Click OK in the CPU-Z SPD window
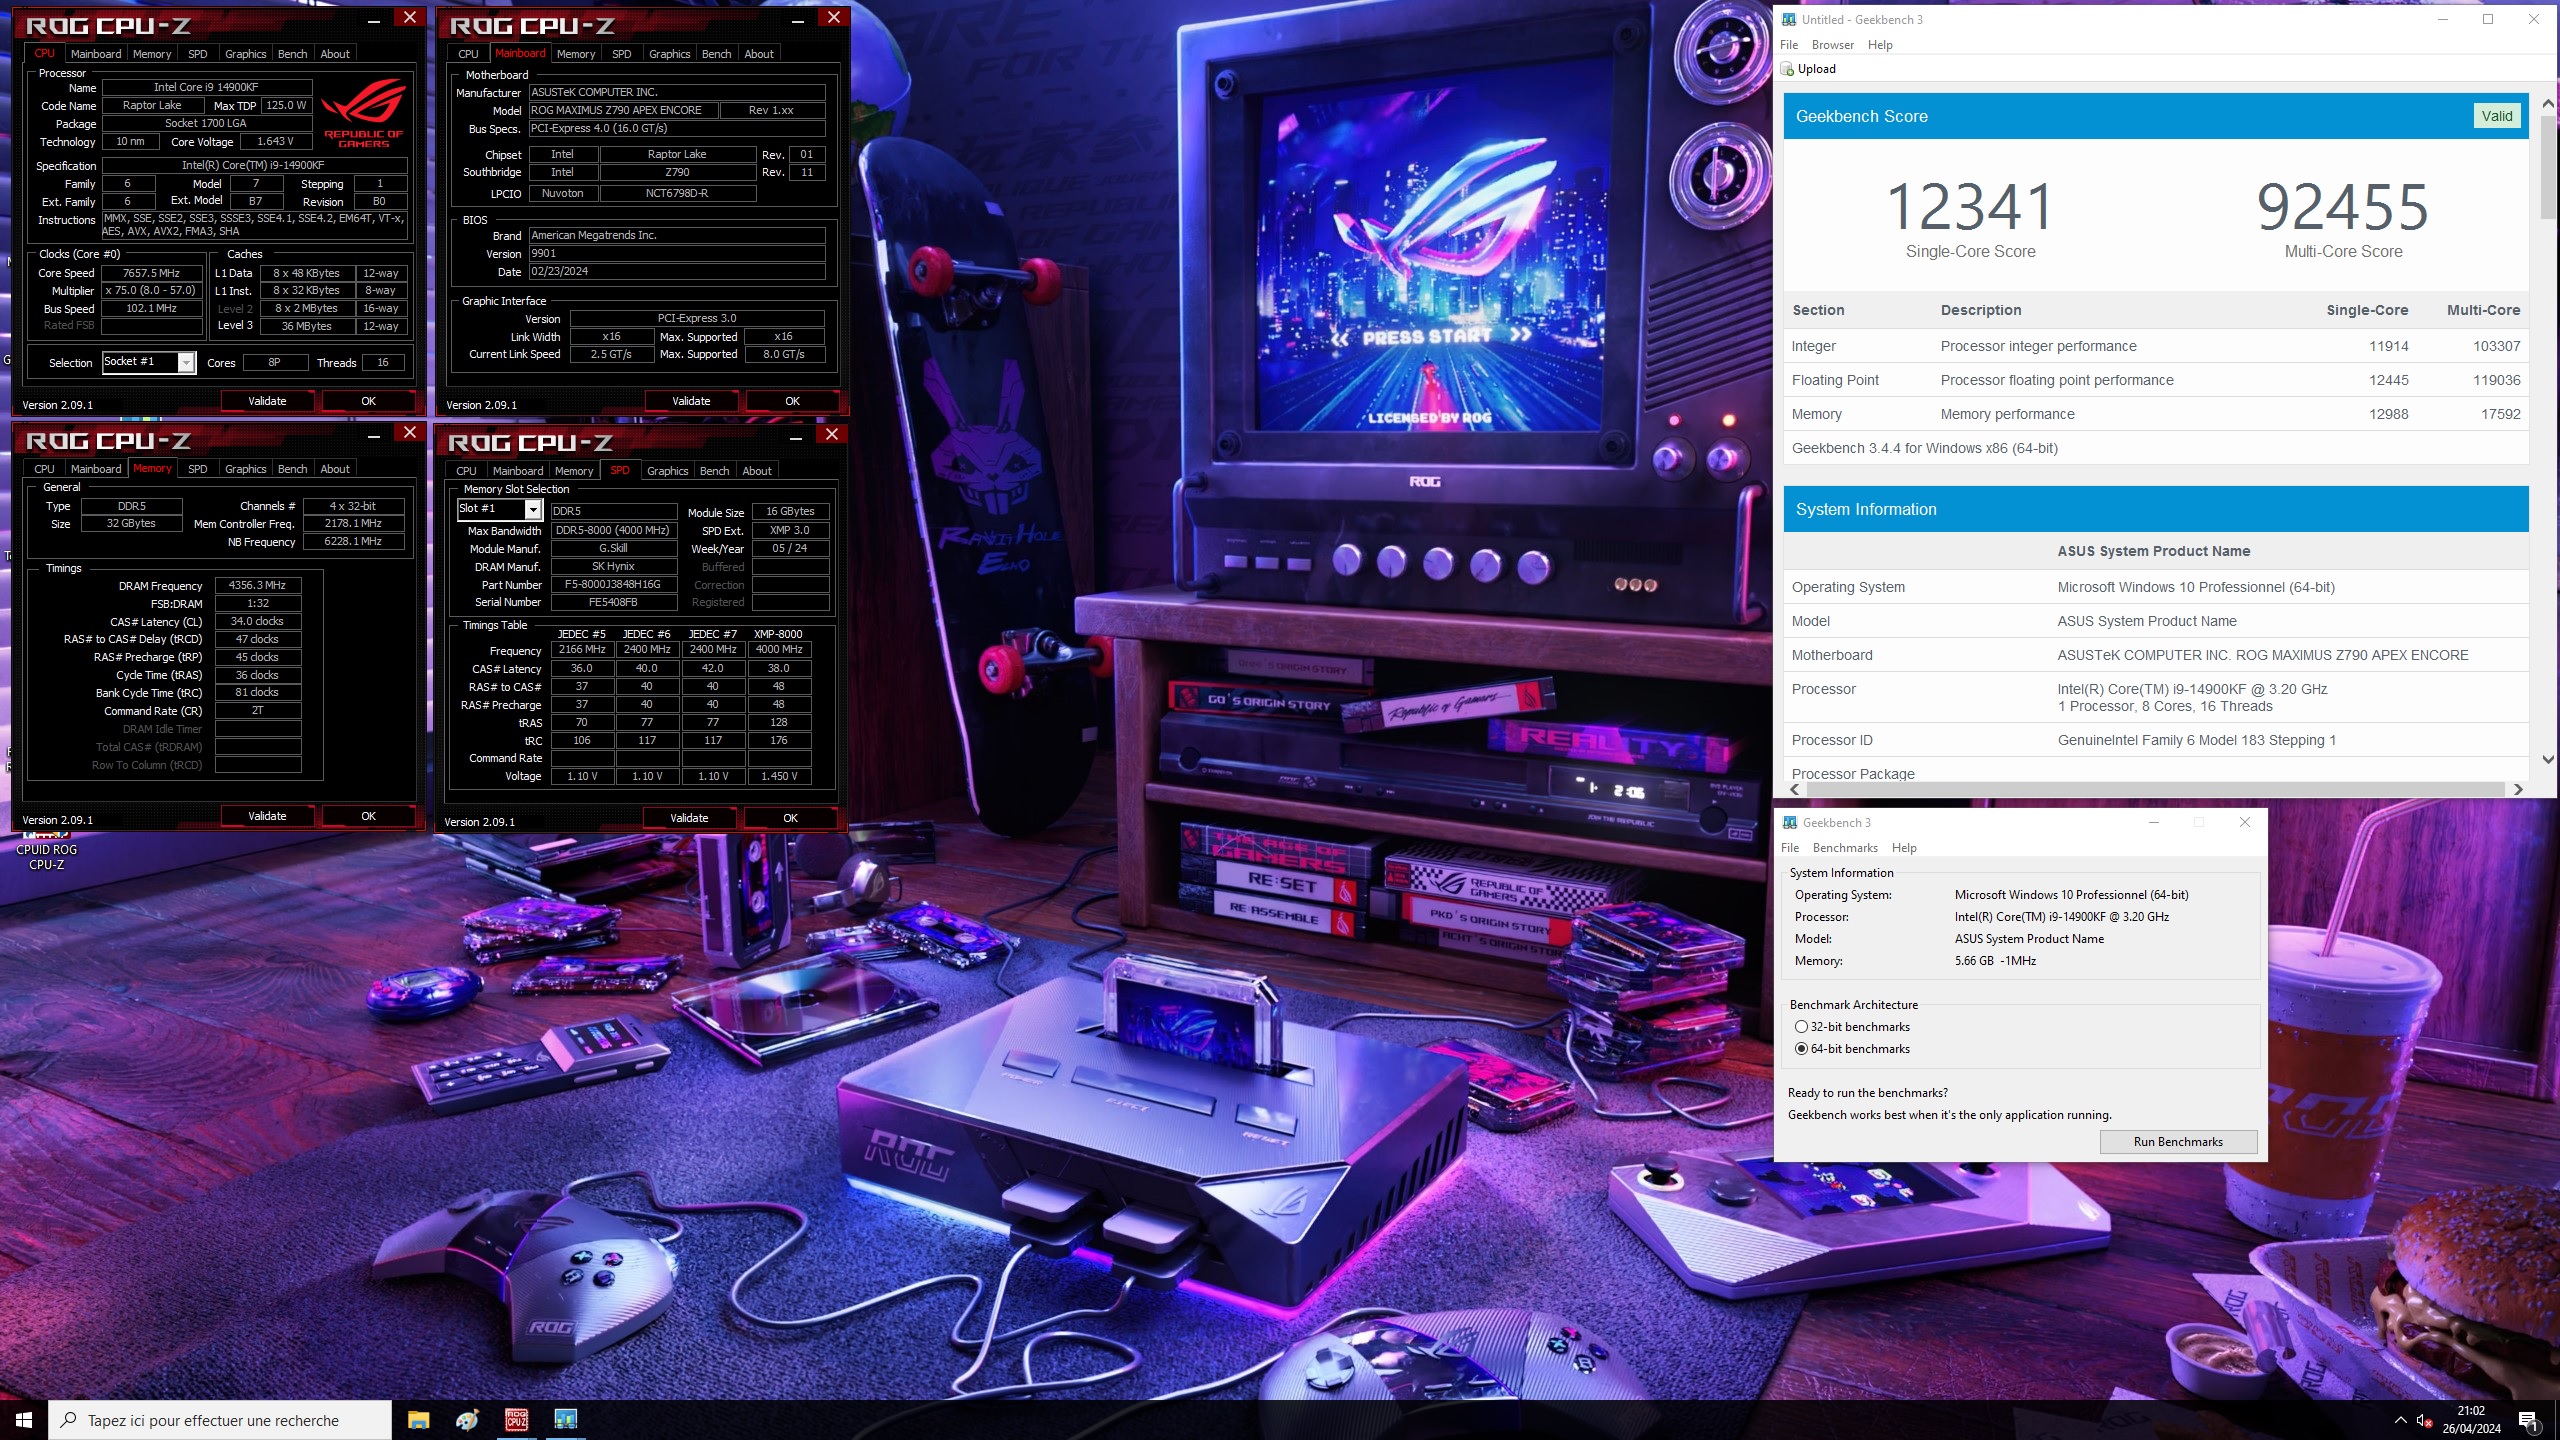 790,818
